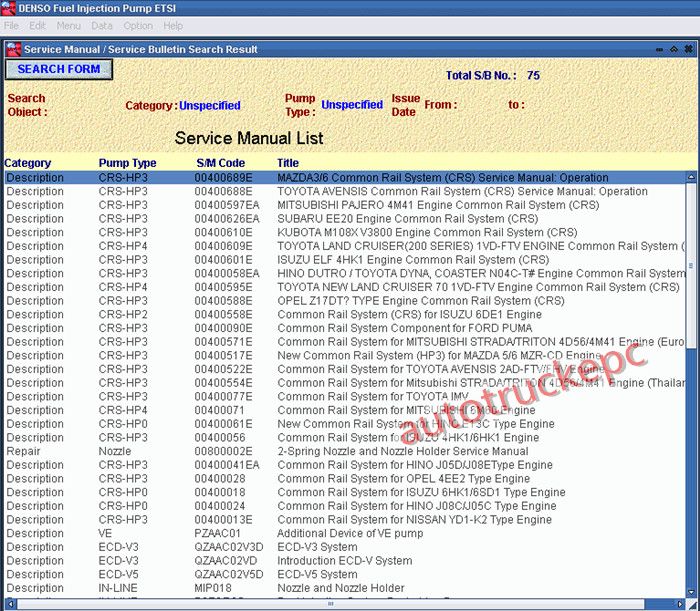Open the Menu menu item
The width and height of the screenshot is (700, 611).
tap(68, 26)
